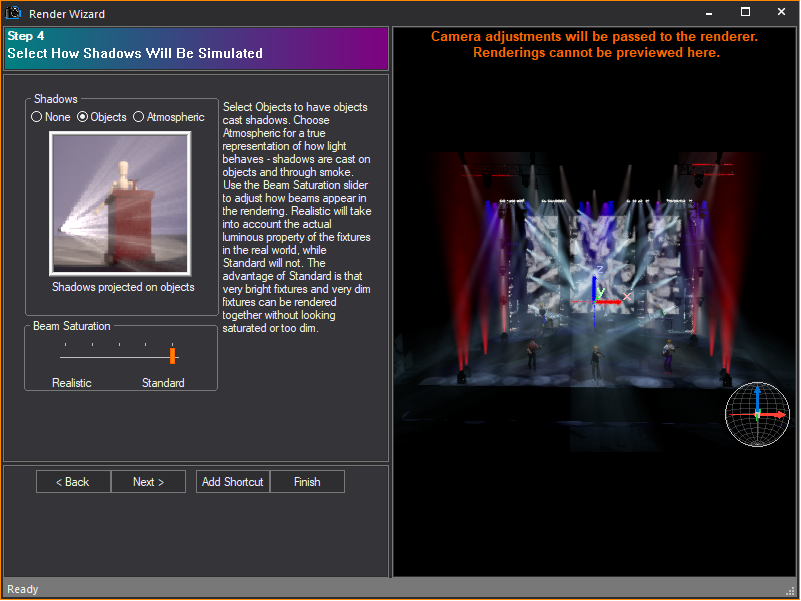Click the camera marker below the navigation sphere
Image resolution: width=801 pixels, height=601 pixels.
[758, 443]
